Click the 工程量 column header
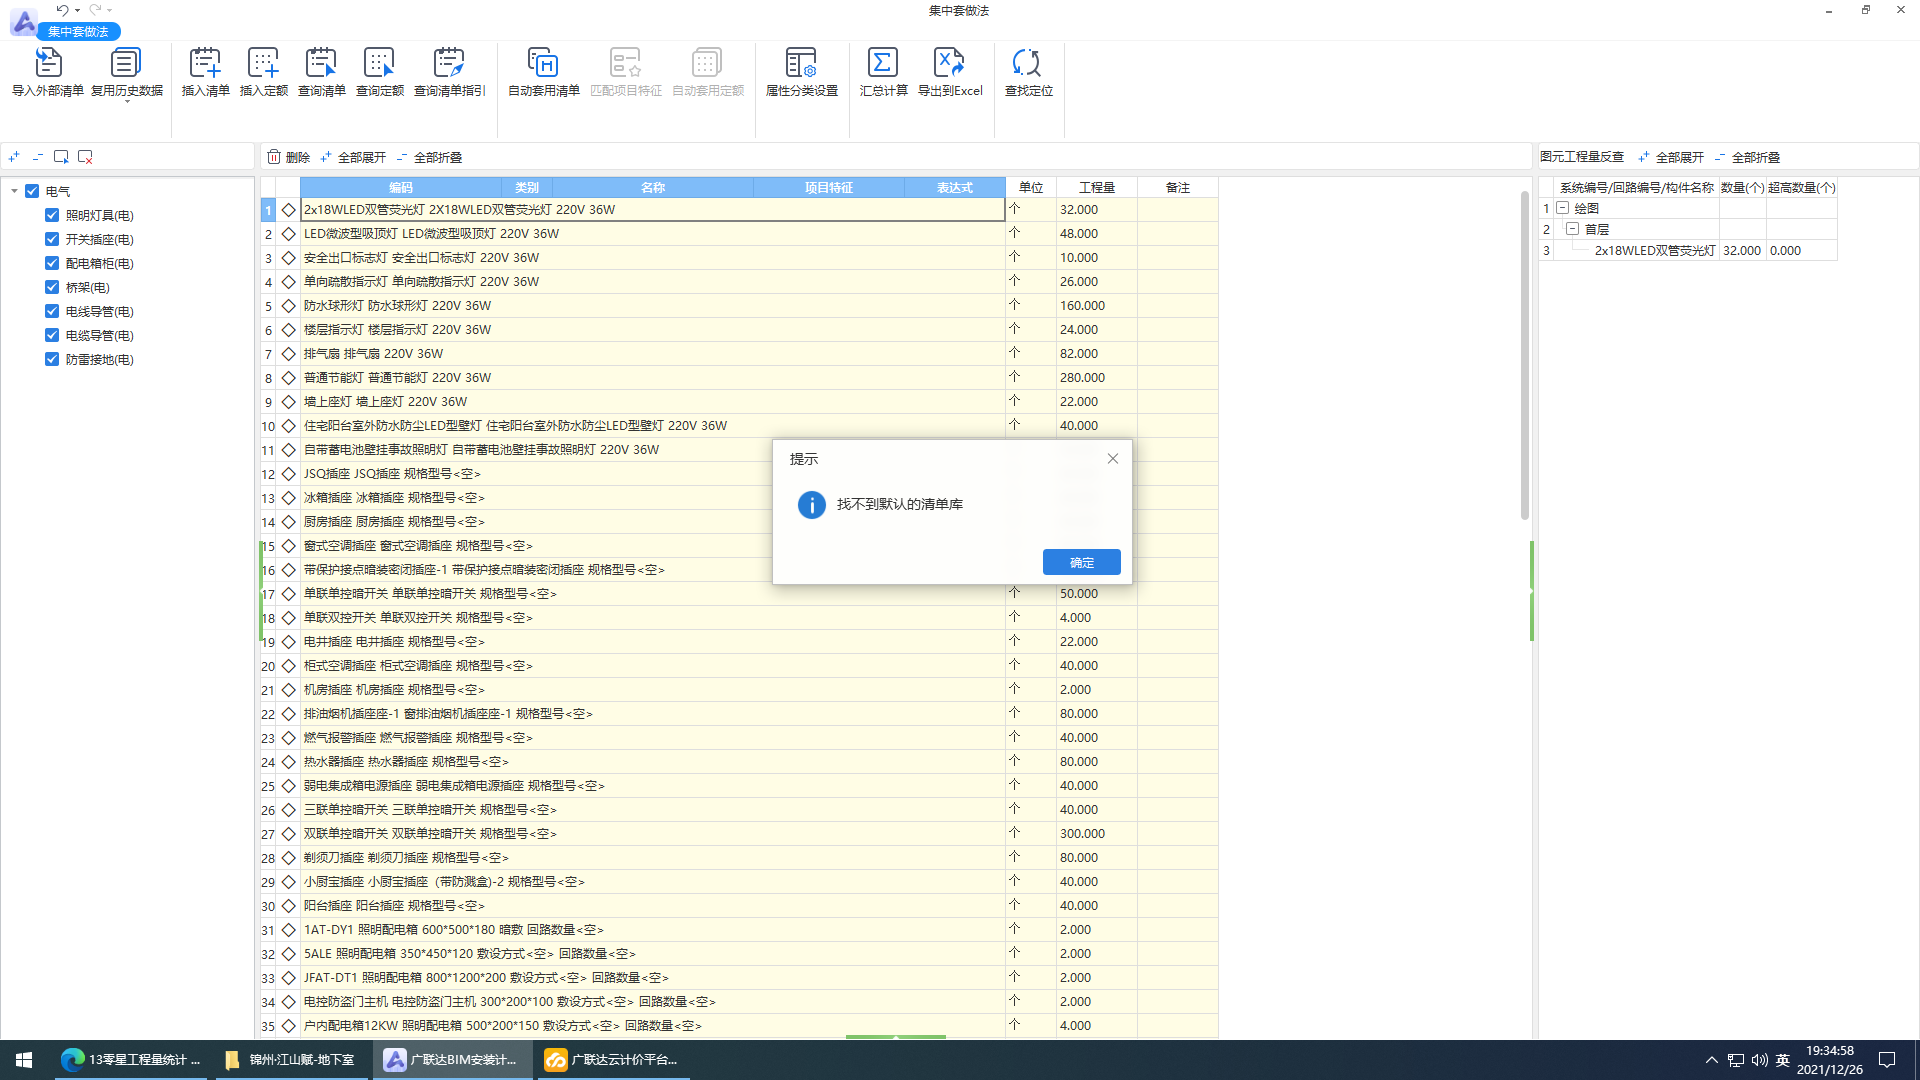Image resolution: width=1920 pixels, height=1080 pixels. [x=1097, y=187]
